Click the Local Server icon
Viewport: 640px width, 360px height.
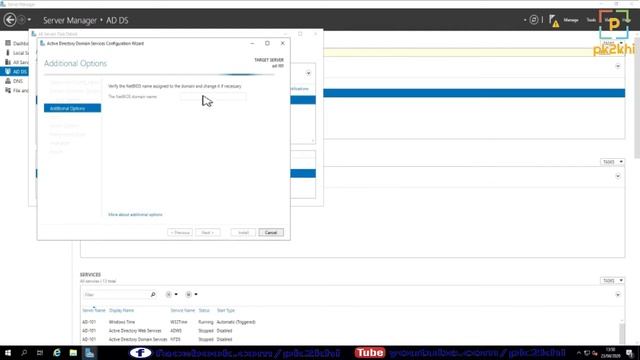(8, 52)
